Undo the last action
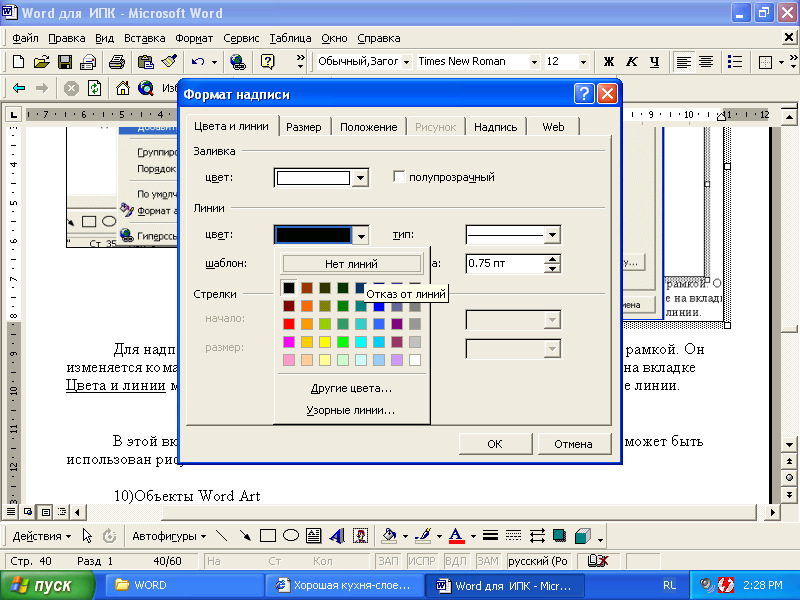The height and width of the screenshot is (600, 800). [x=197, y=62]
